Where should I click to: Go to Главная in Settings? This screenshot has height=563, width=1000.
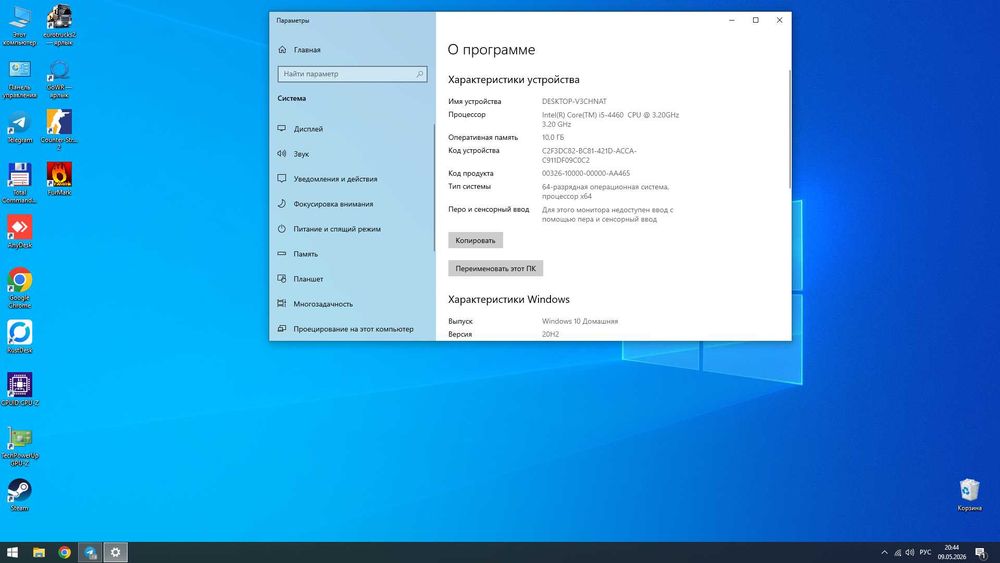pos(353,50)
